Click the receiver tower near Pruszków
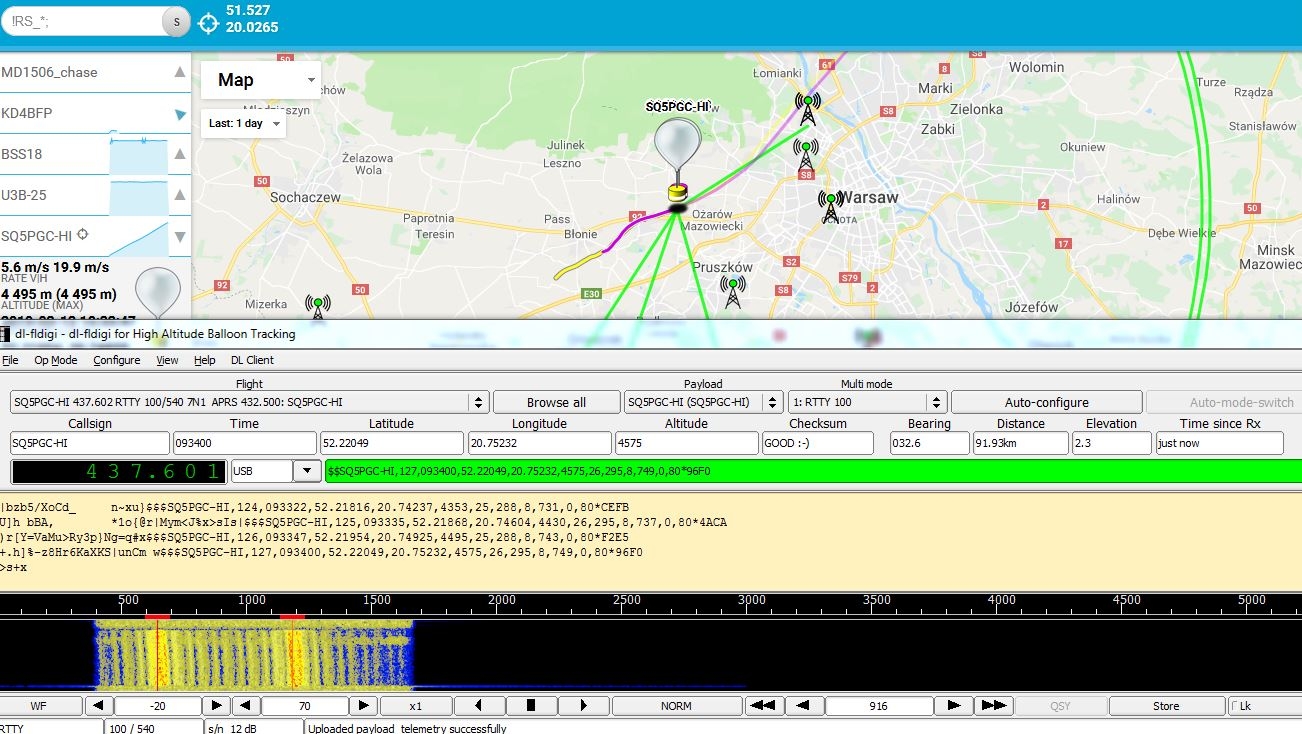The image size is (1302, 734). tap(733, 292)
